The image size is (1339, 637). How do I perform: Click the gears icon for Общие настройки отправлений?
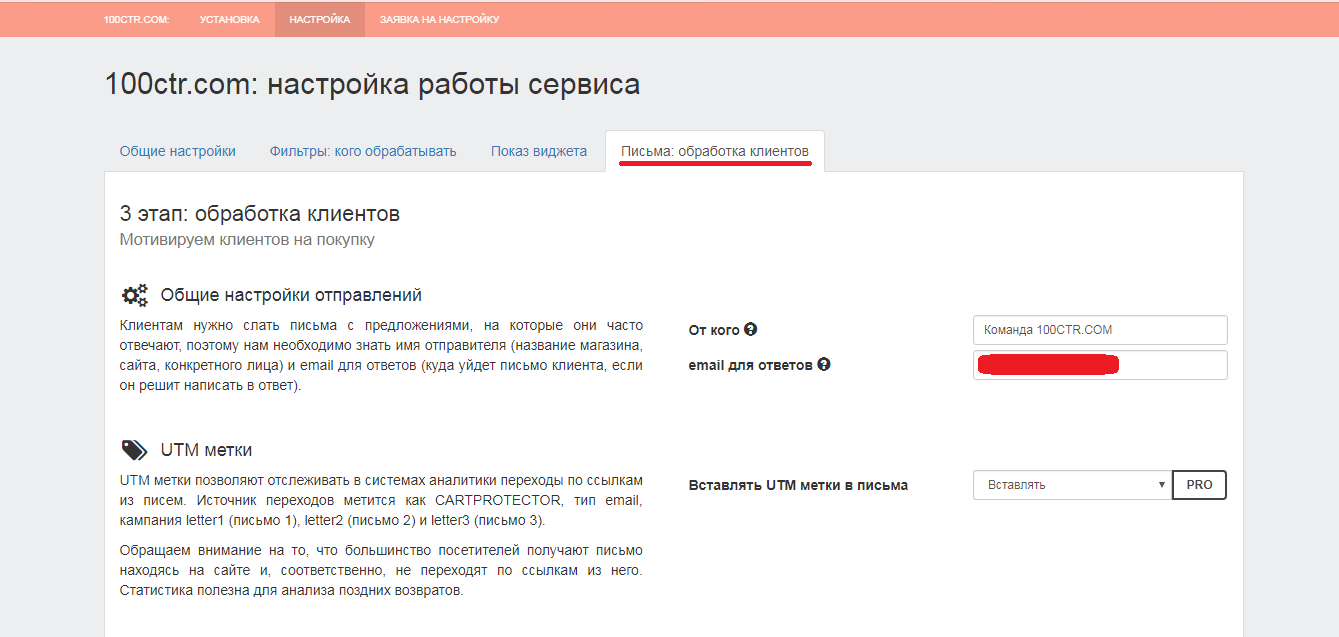pos(134,295)
